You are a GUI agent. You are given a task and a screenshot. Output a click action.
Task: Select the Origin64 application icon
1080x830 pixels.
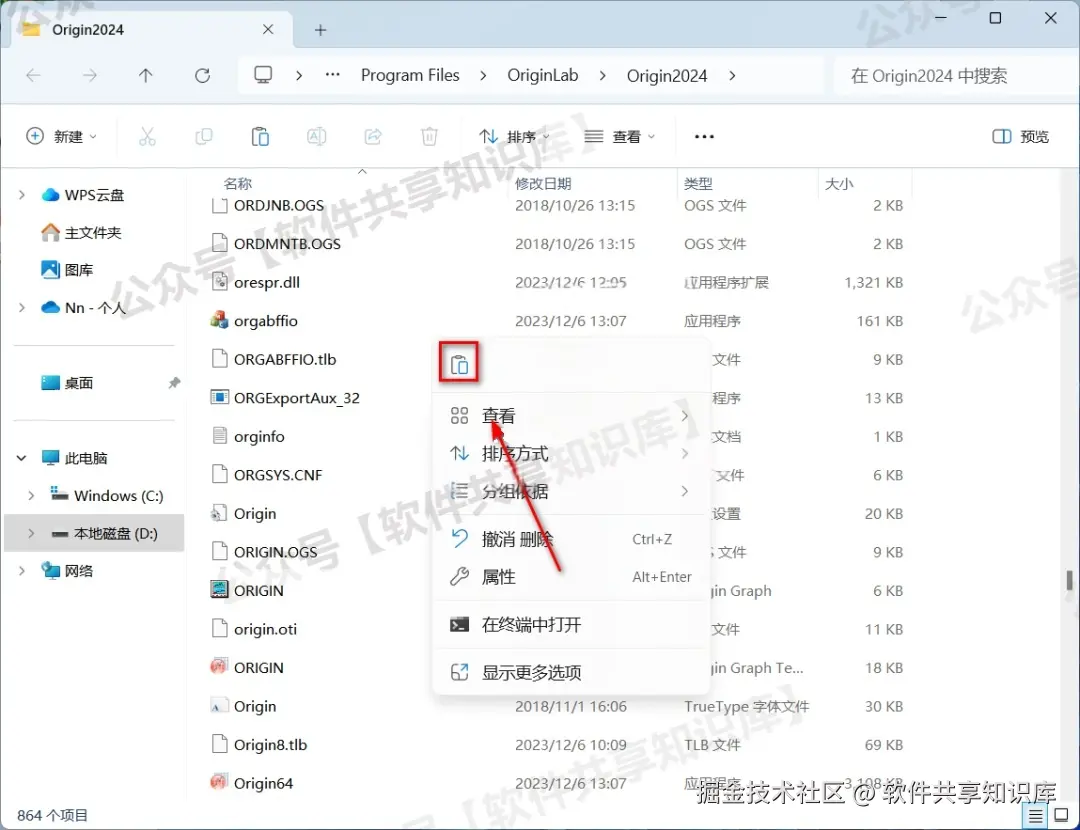(x=219, y=782)
